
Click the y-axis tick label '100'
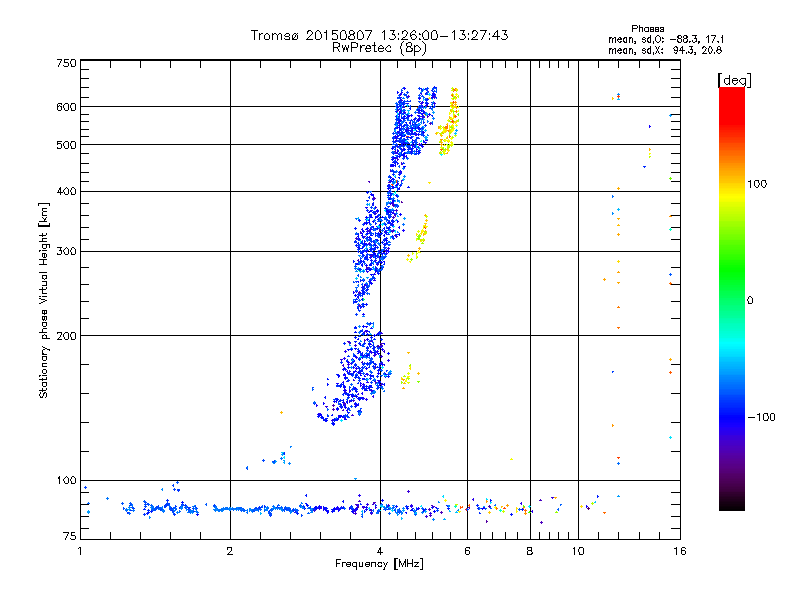[x=66, y=480]
